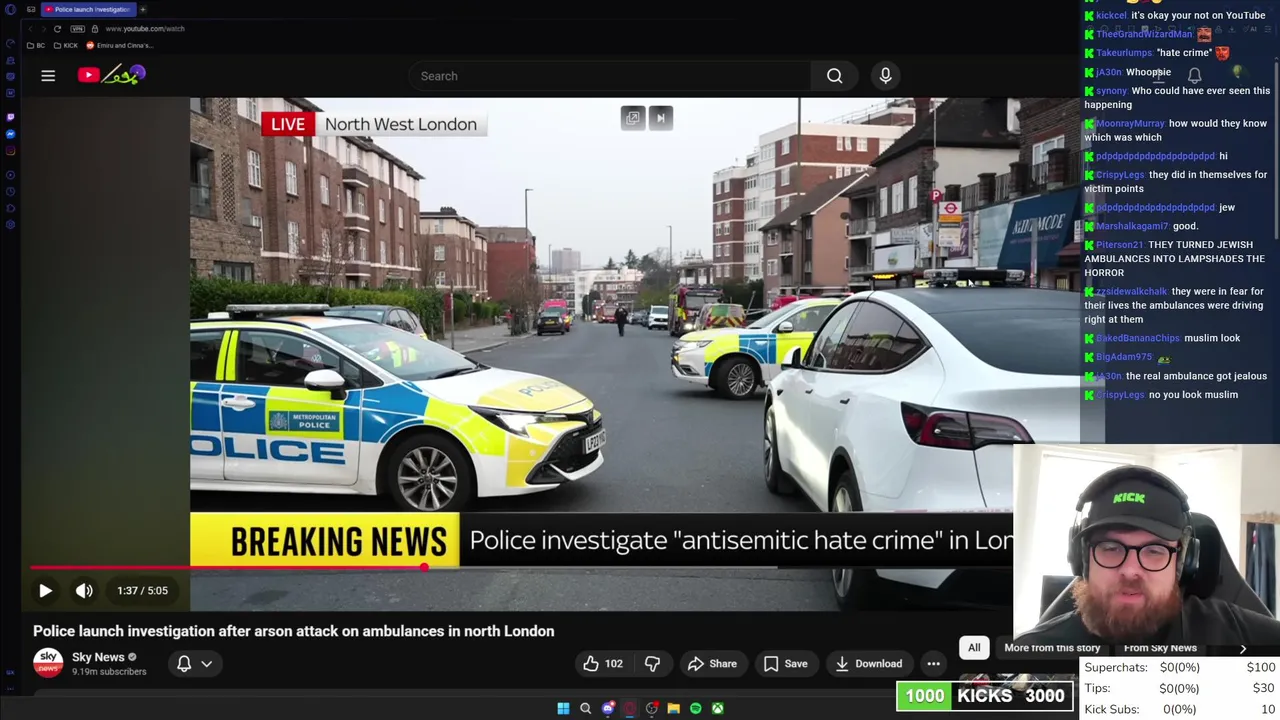Open Windows taskbar search

click(585, 709)
